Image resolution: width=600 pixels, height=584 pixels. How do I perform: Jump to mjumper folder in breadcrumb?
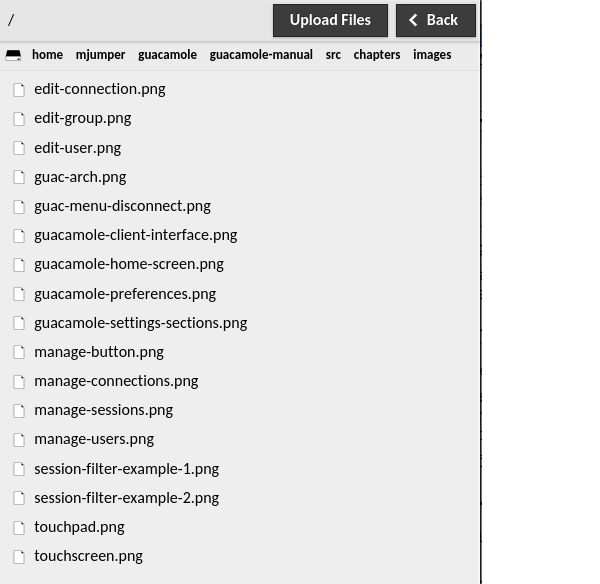click(x=100, y=55)
